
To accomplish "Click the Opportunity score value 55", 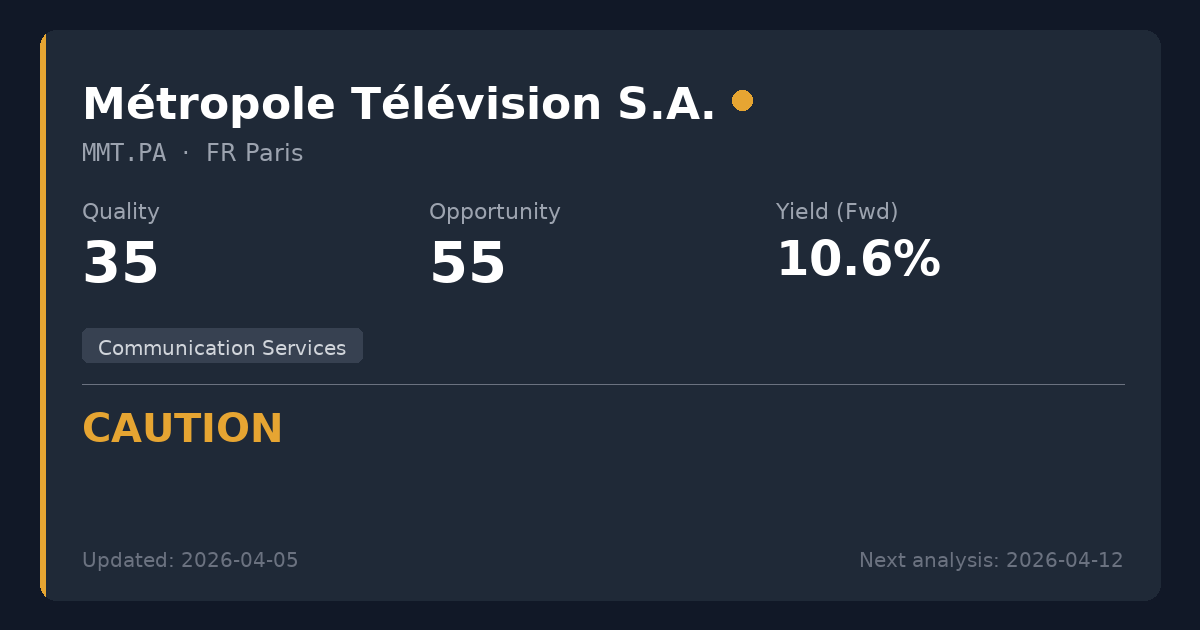I will pyautogui.click(x=467, y=264).
